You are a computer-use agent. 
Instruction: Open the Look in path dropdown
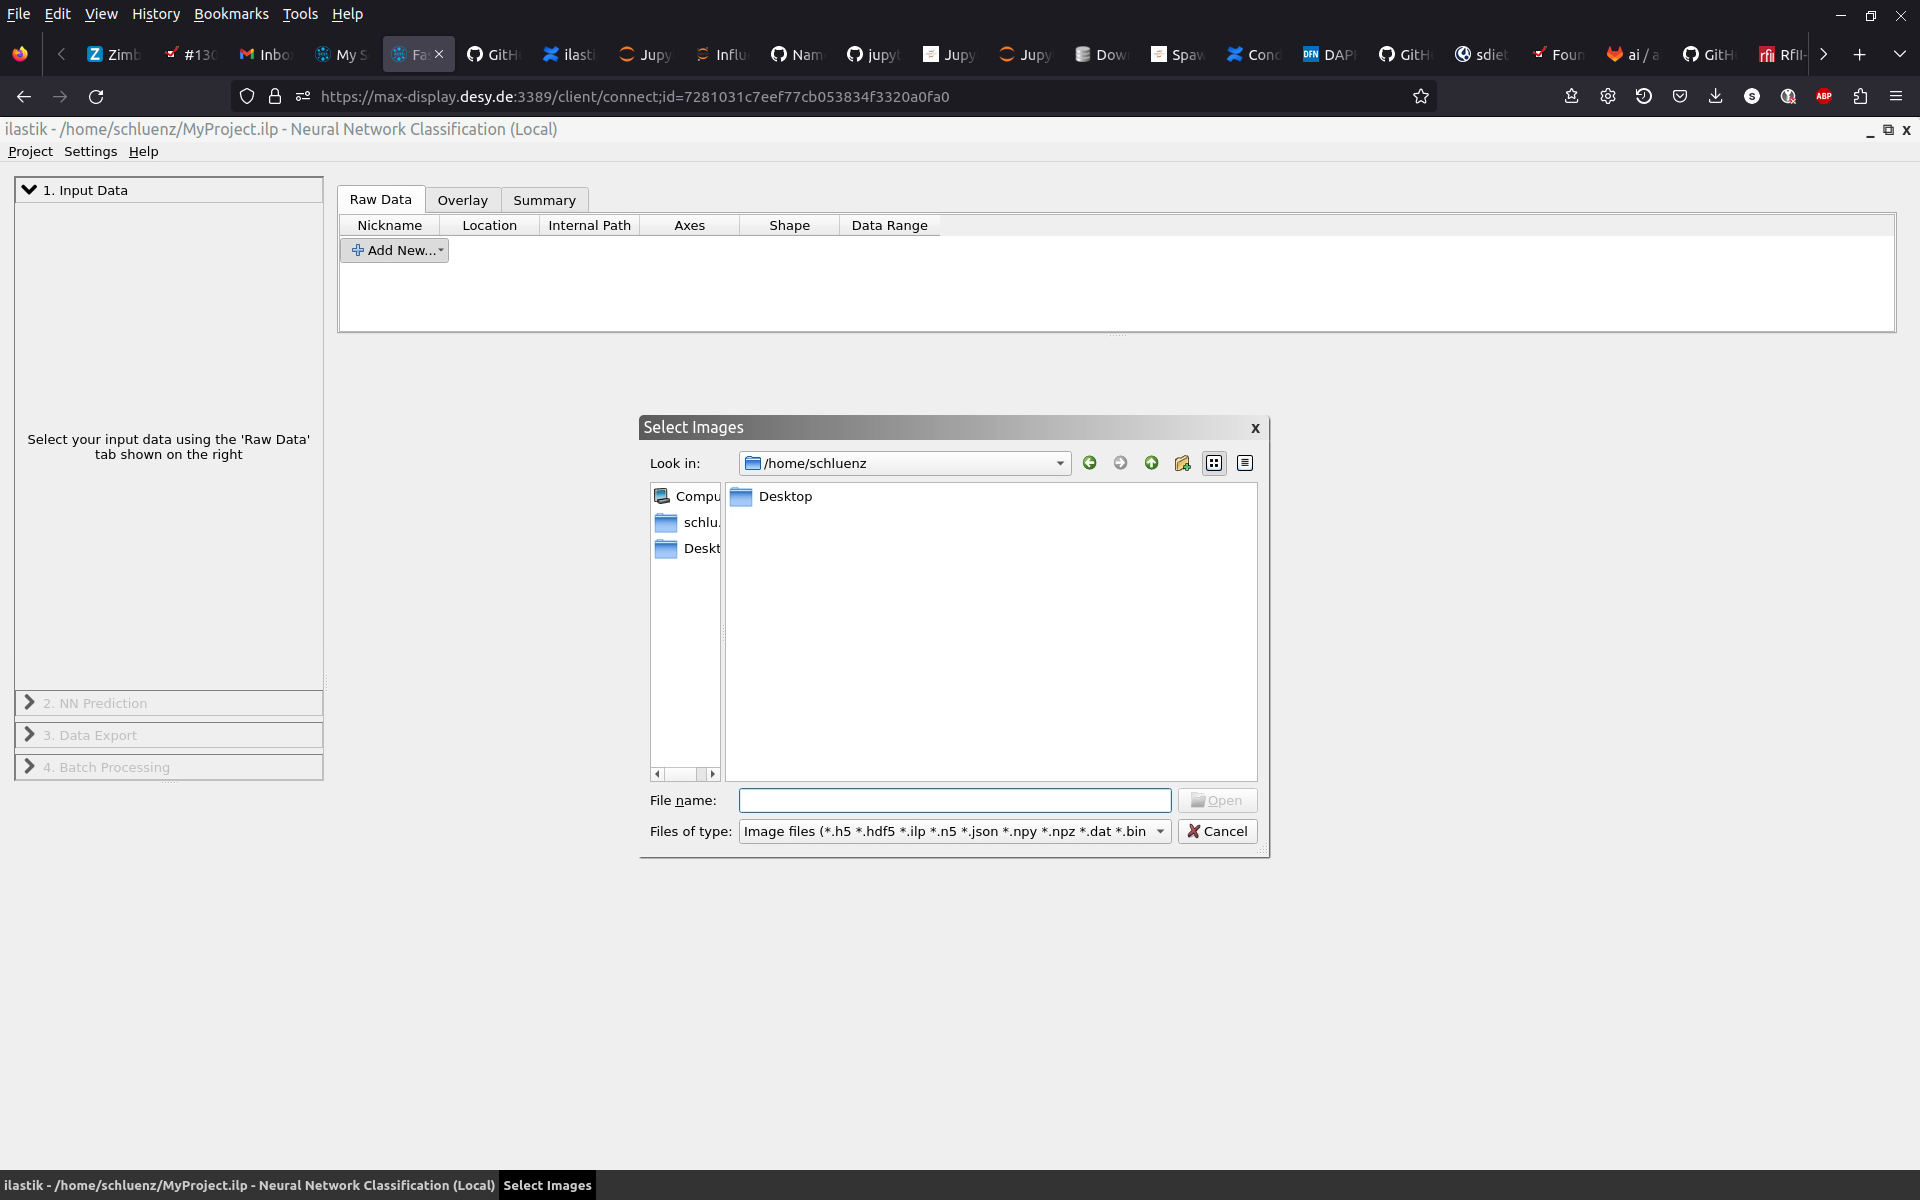click(x=1060, y=463)
